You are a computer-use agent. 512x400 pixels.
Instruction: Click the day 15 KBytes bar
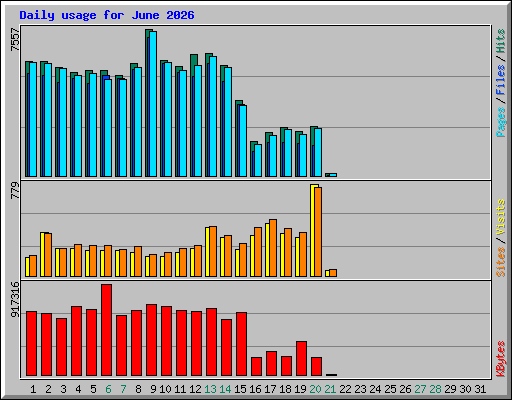click(241, 344)
